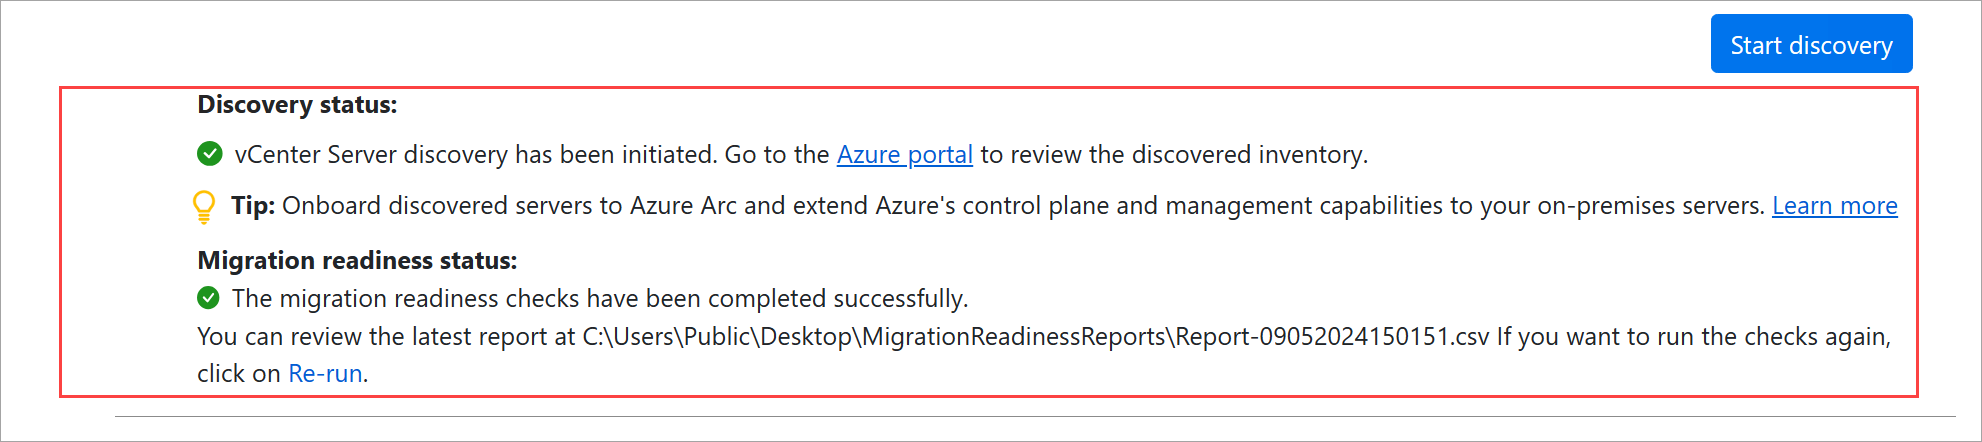Click green checkmark beside vCenter Server discovery
The image size is (1982, 442).
click(x=210, y=154)
